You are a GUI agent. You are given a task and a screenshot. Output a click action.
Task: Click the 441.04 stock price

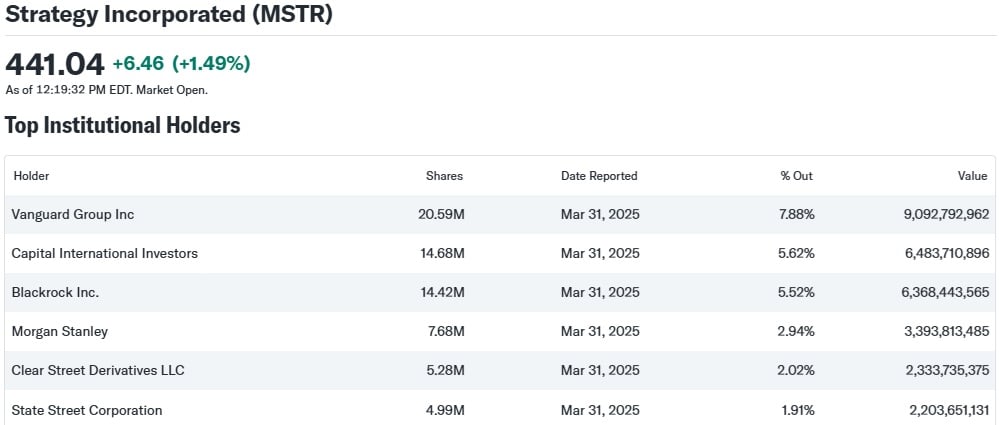click(x=55, y=64)
